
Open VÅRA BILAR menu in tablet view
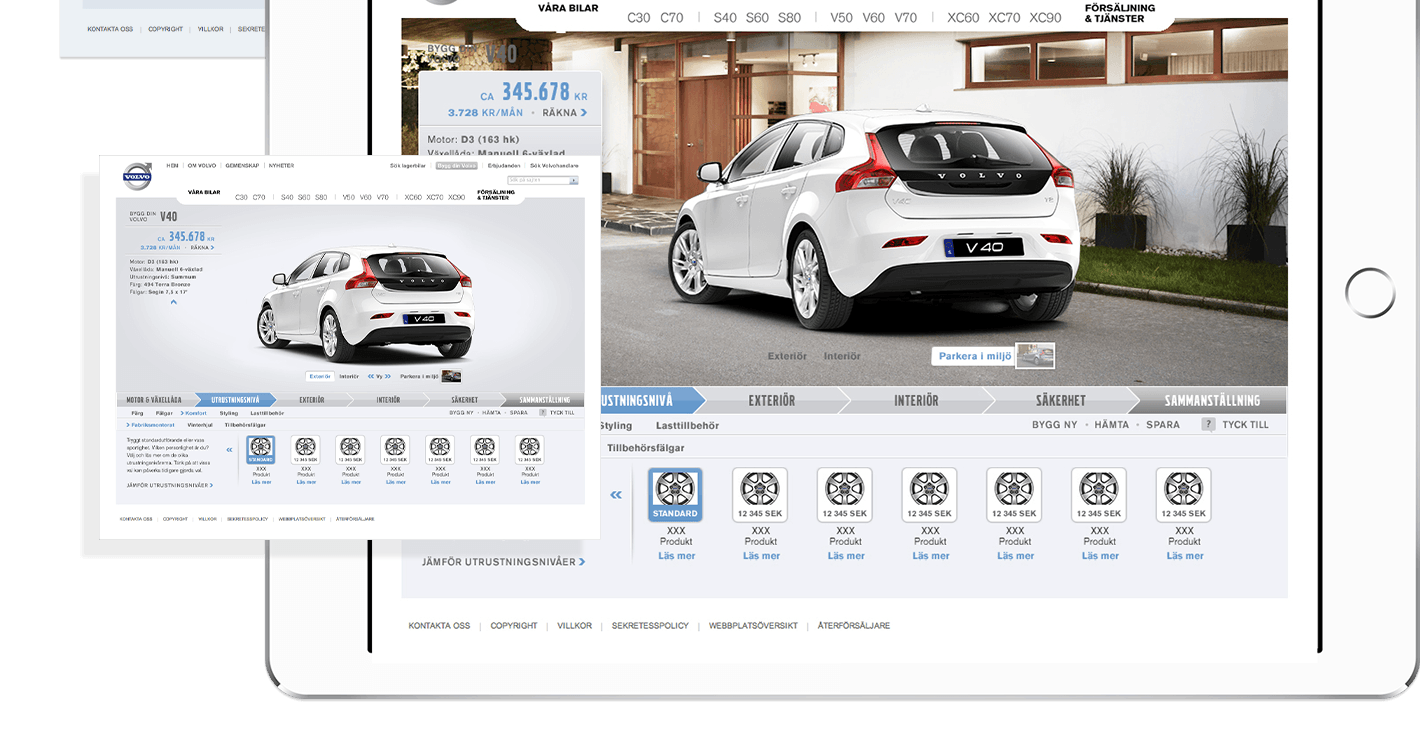(x=568, y=8)
